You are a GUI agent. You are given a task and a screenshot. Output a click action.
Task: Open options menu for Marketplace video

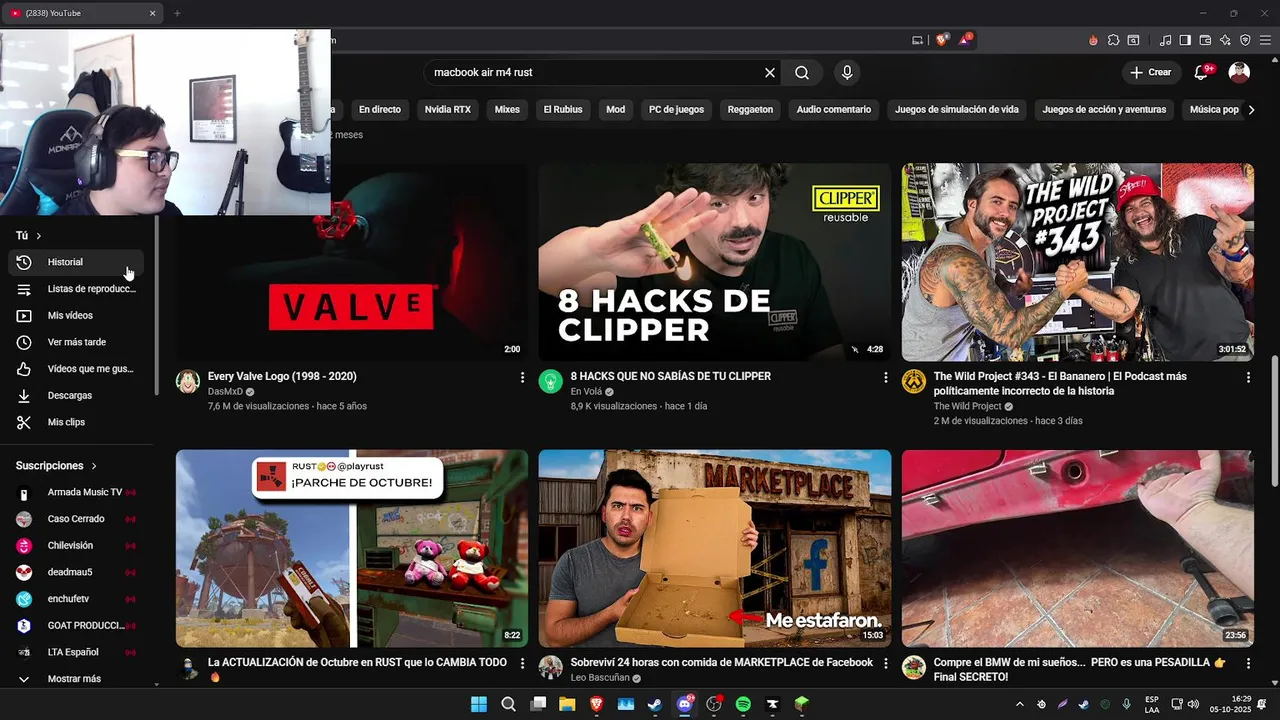pos(885,663)
